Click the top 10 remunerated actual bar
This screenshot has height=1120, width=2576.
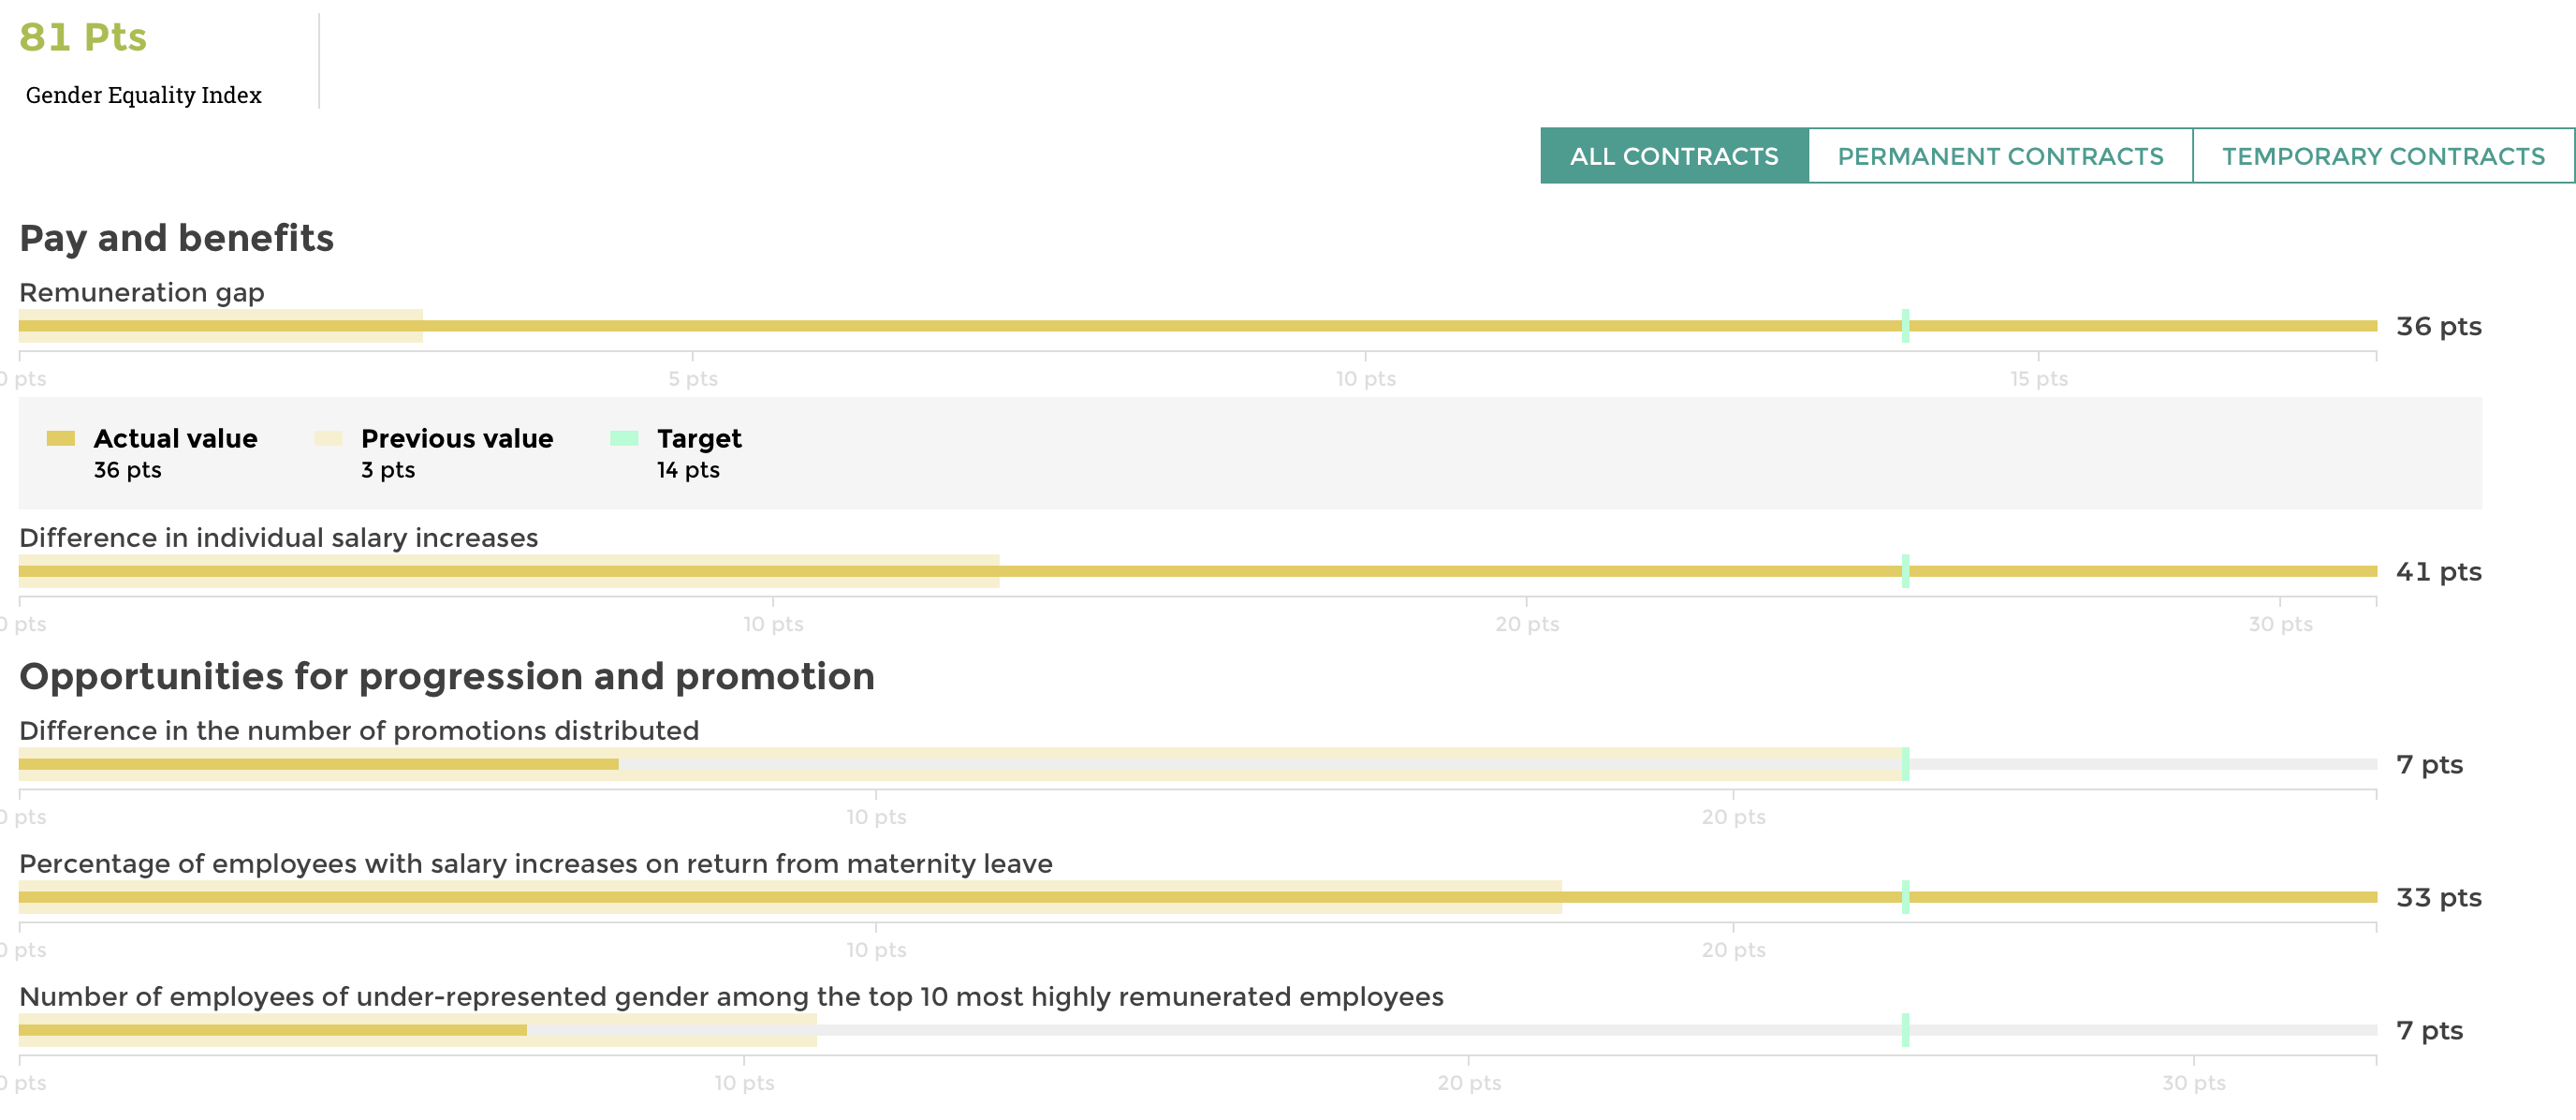(x=272, y=1030)
